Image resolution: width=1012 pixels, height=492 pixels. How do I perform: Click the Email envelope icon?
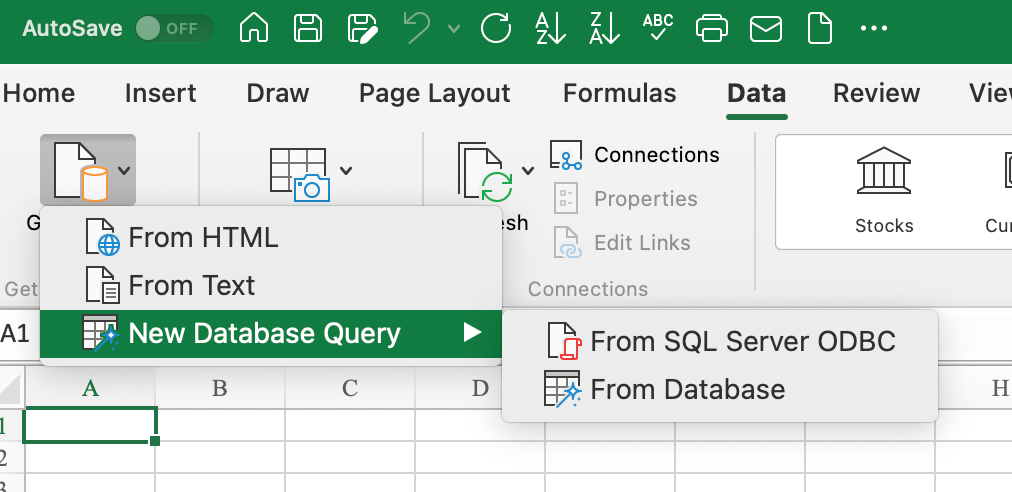[766, 29]
